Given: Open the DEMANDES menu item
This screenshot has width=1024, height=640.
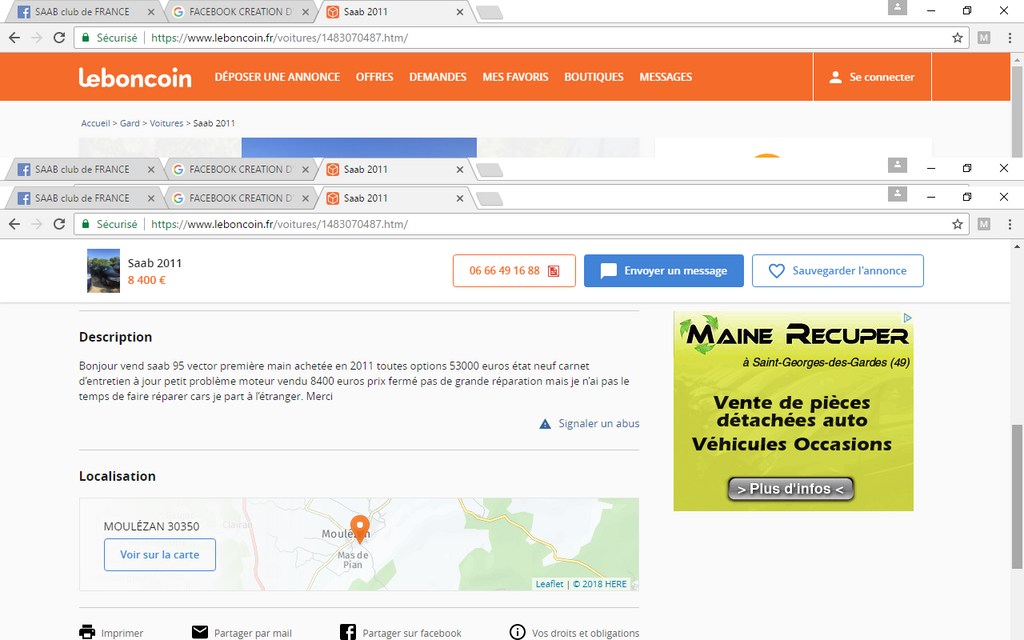Looking at the screenshot, I should [438, 77].
